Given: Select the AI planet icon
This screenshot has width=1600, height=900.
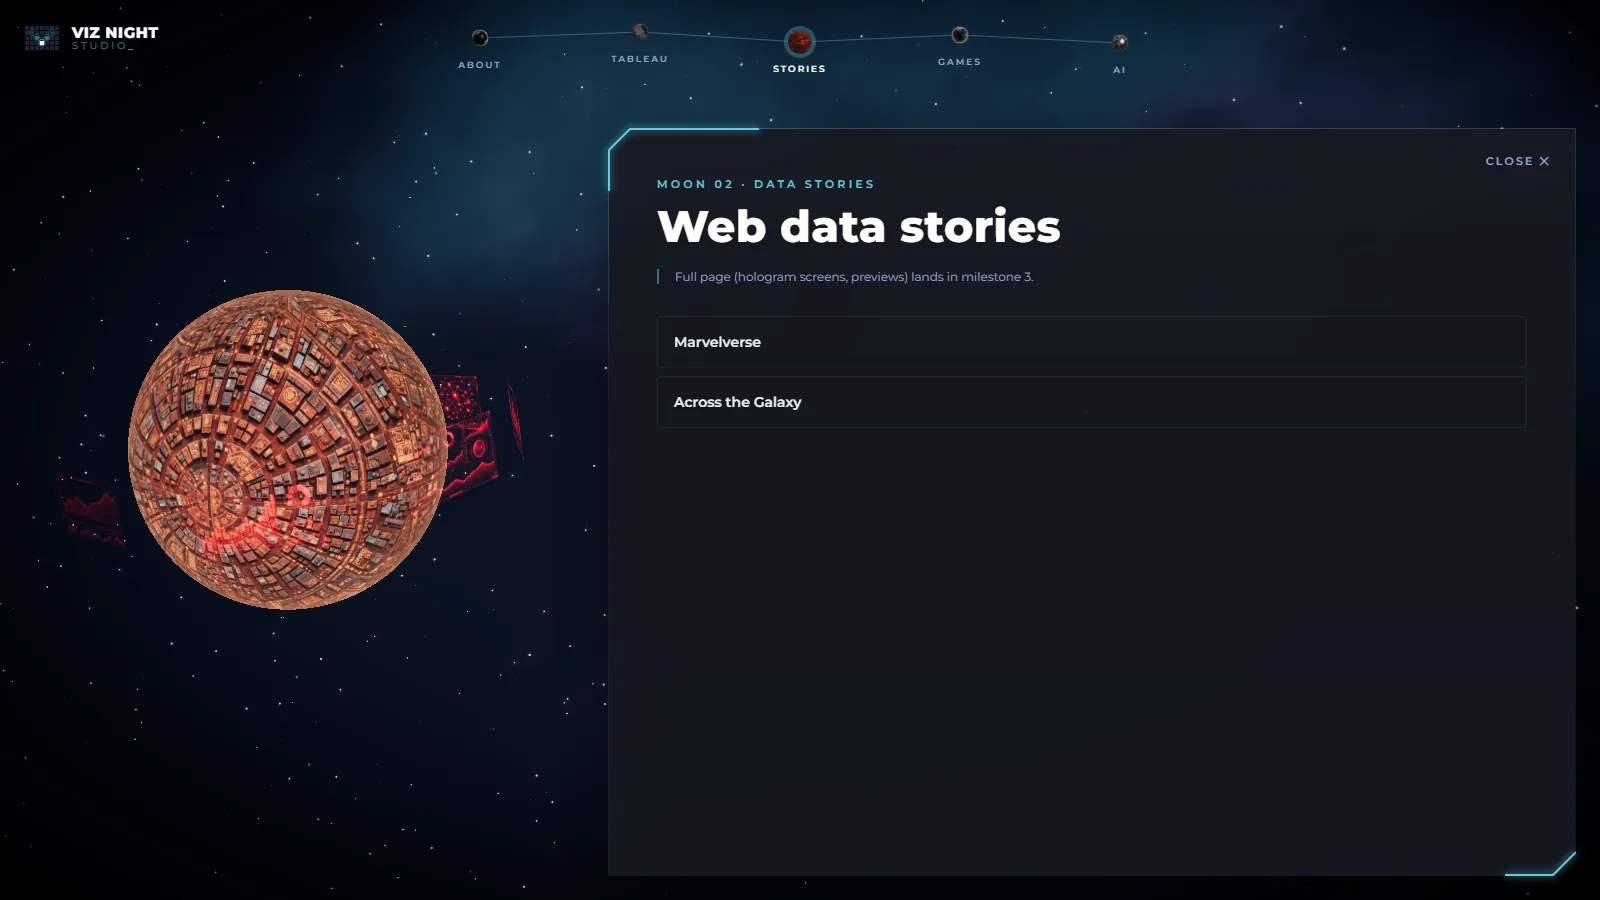Looking at the screenshot, I should tap(1120, 42).
